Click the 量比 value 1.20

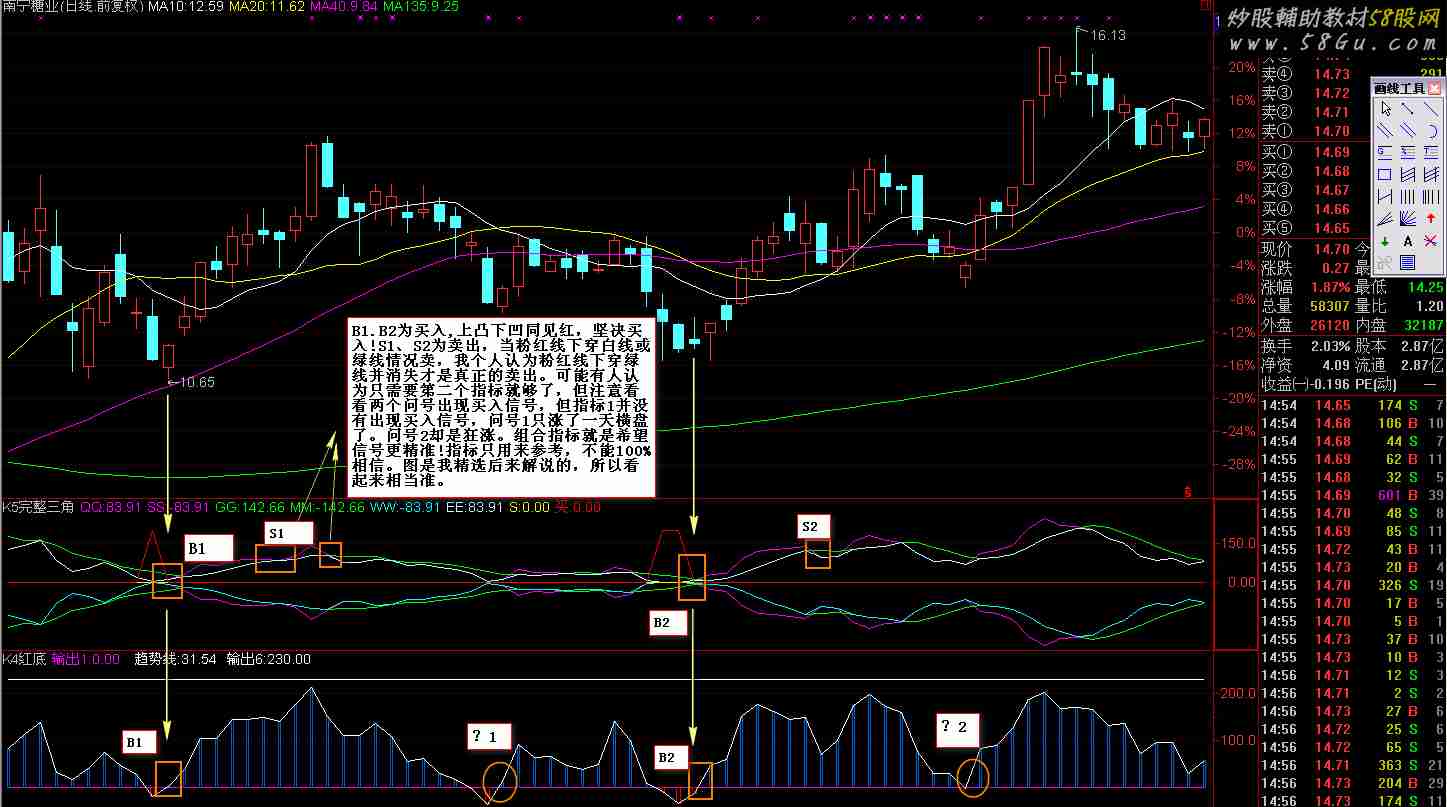(1431, 306)
